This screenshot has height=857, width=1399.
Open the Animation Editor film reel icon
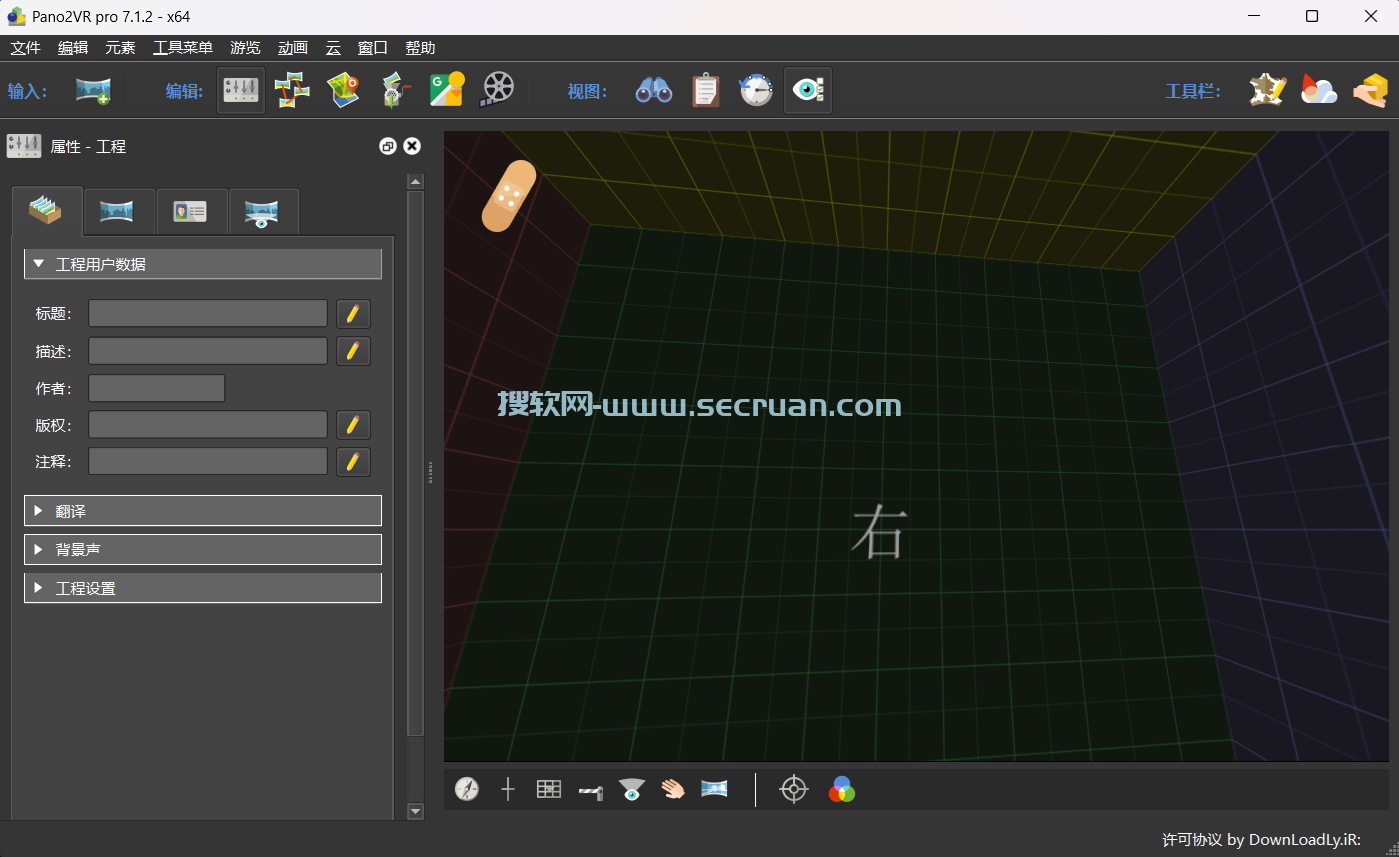coord(497,91)
